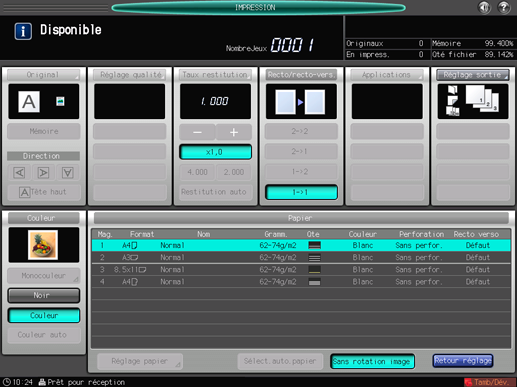Open the Couleur panel header

tap(44, 218)
